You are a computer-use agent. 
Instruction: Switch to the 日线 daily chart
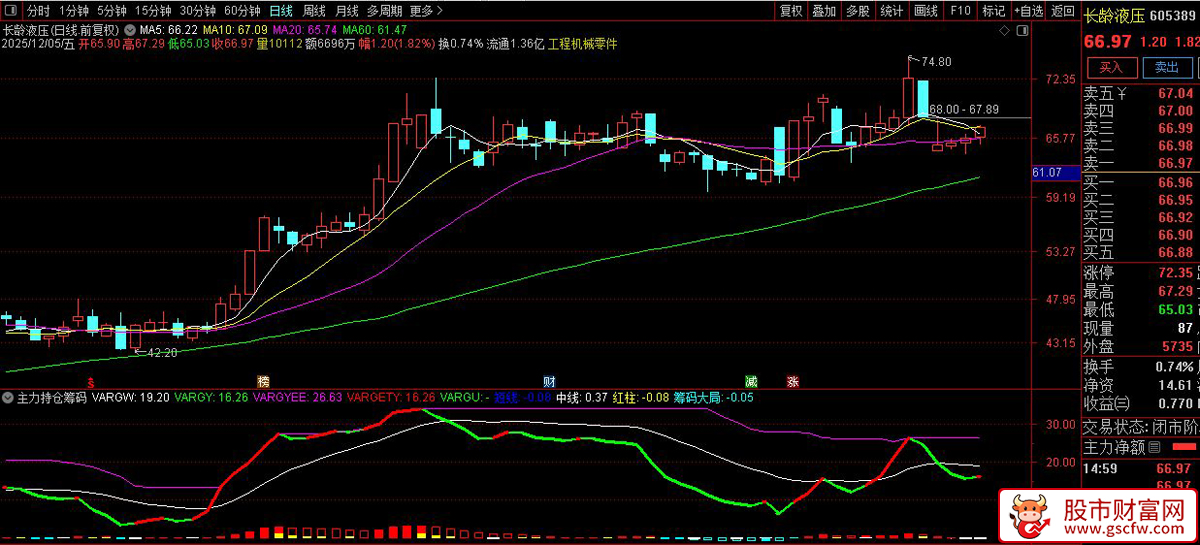[x=281, y=11]
